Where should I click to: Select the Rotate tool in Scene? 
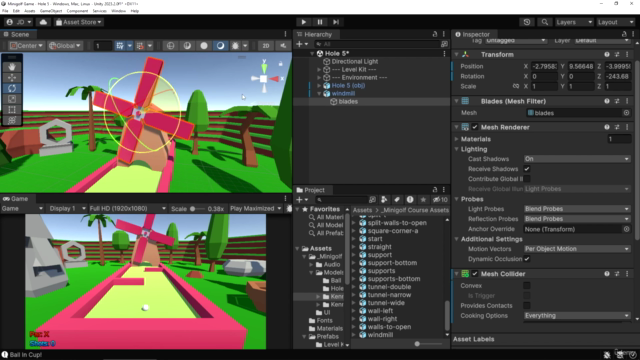12,88
